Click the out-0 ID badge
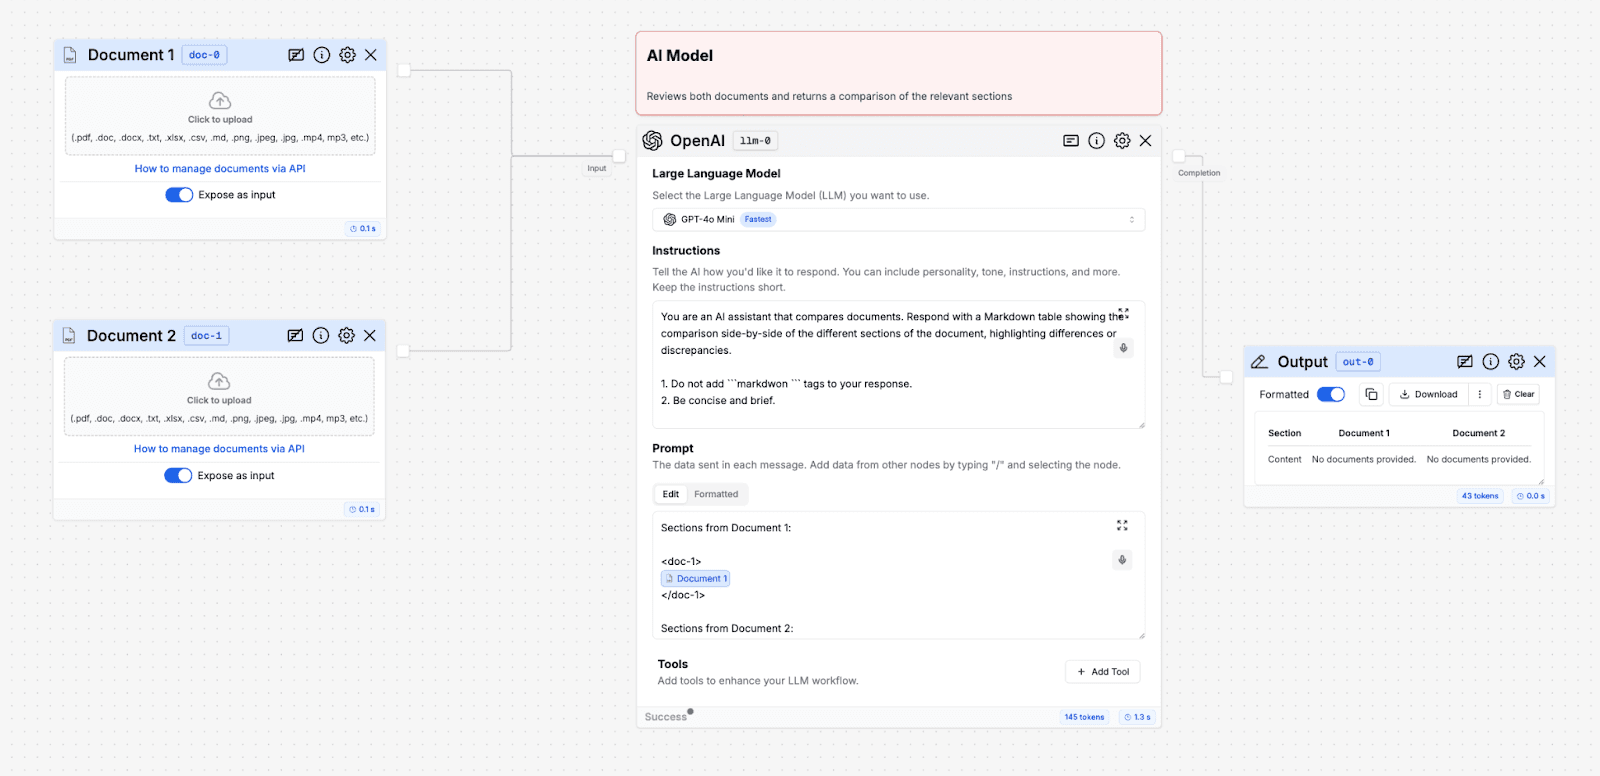This screenshot has height=776, width=1600. [x=1358, y=362]
